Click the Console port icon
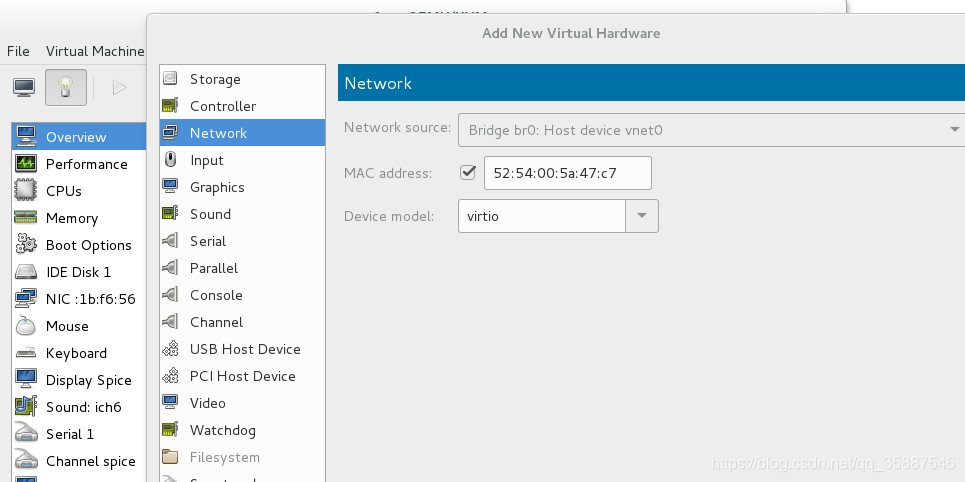The height and width of the screenshot is (482, 965). tap(170, 295)
